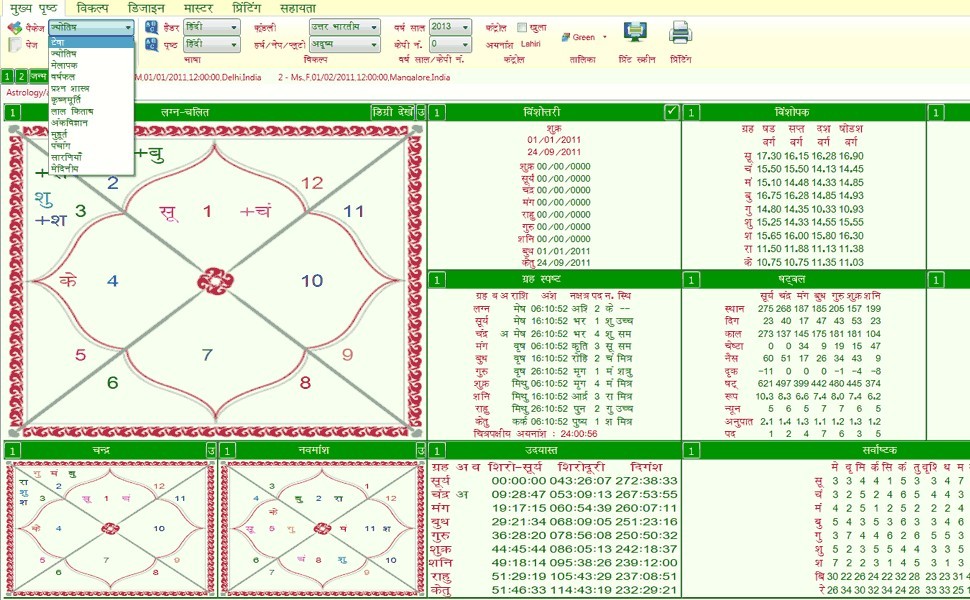Select पंचांग in package list
This screenshot has height=600, width=970.
pyautogui.click(x=92, y=145)
